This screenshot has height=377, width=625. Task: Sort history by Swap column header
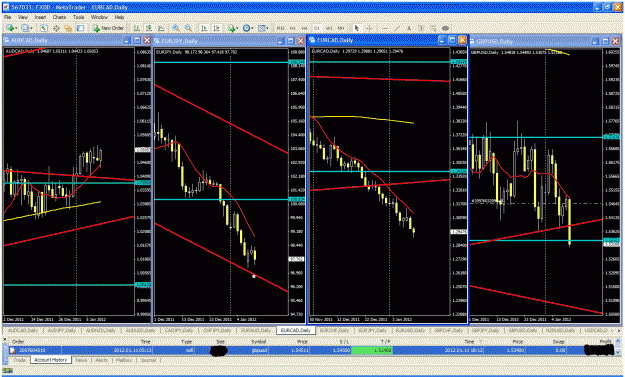click(558, 342)
